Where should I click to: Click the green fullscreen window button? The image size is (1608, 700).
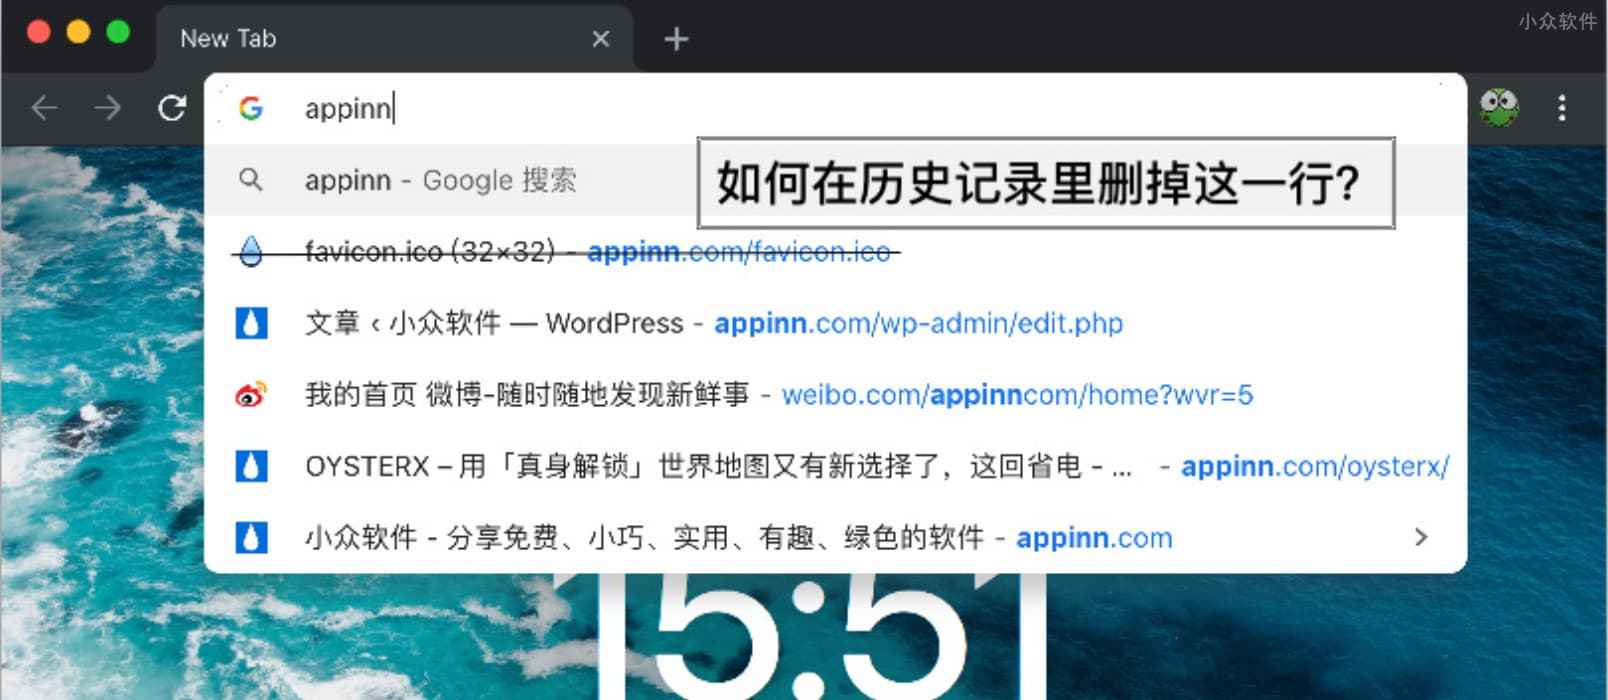[118, 32]
